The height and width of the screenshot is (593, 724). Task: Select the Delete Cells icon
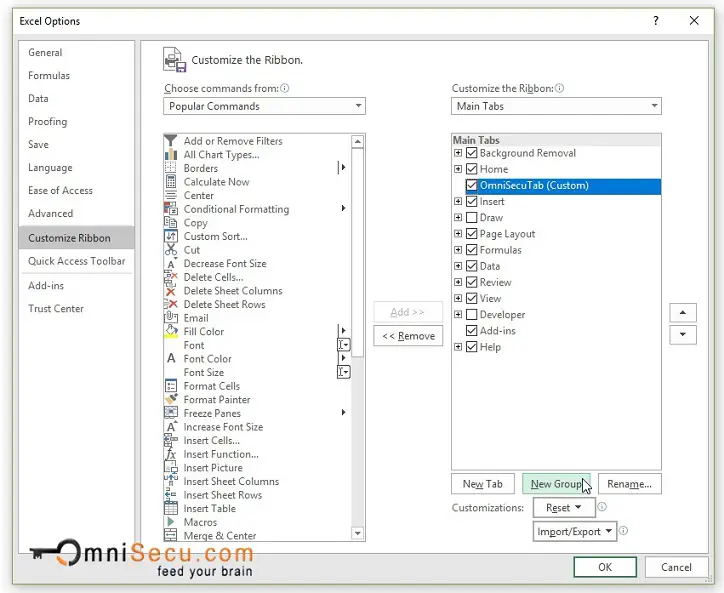tap(171, 277)
